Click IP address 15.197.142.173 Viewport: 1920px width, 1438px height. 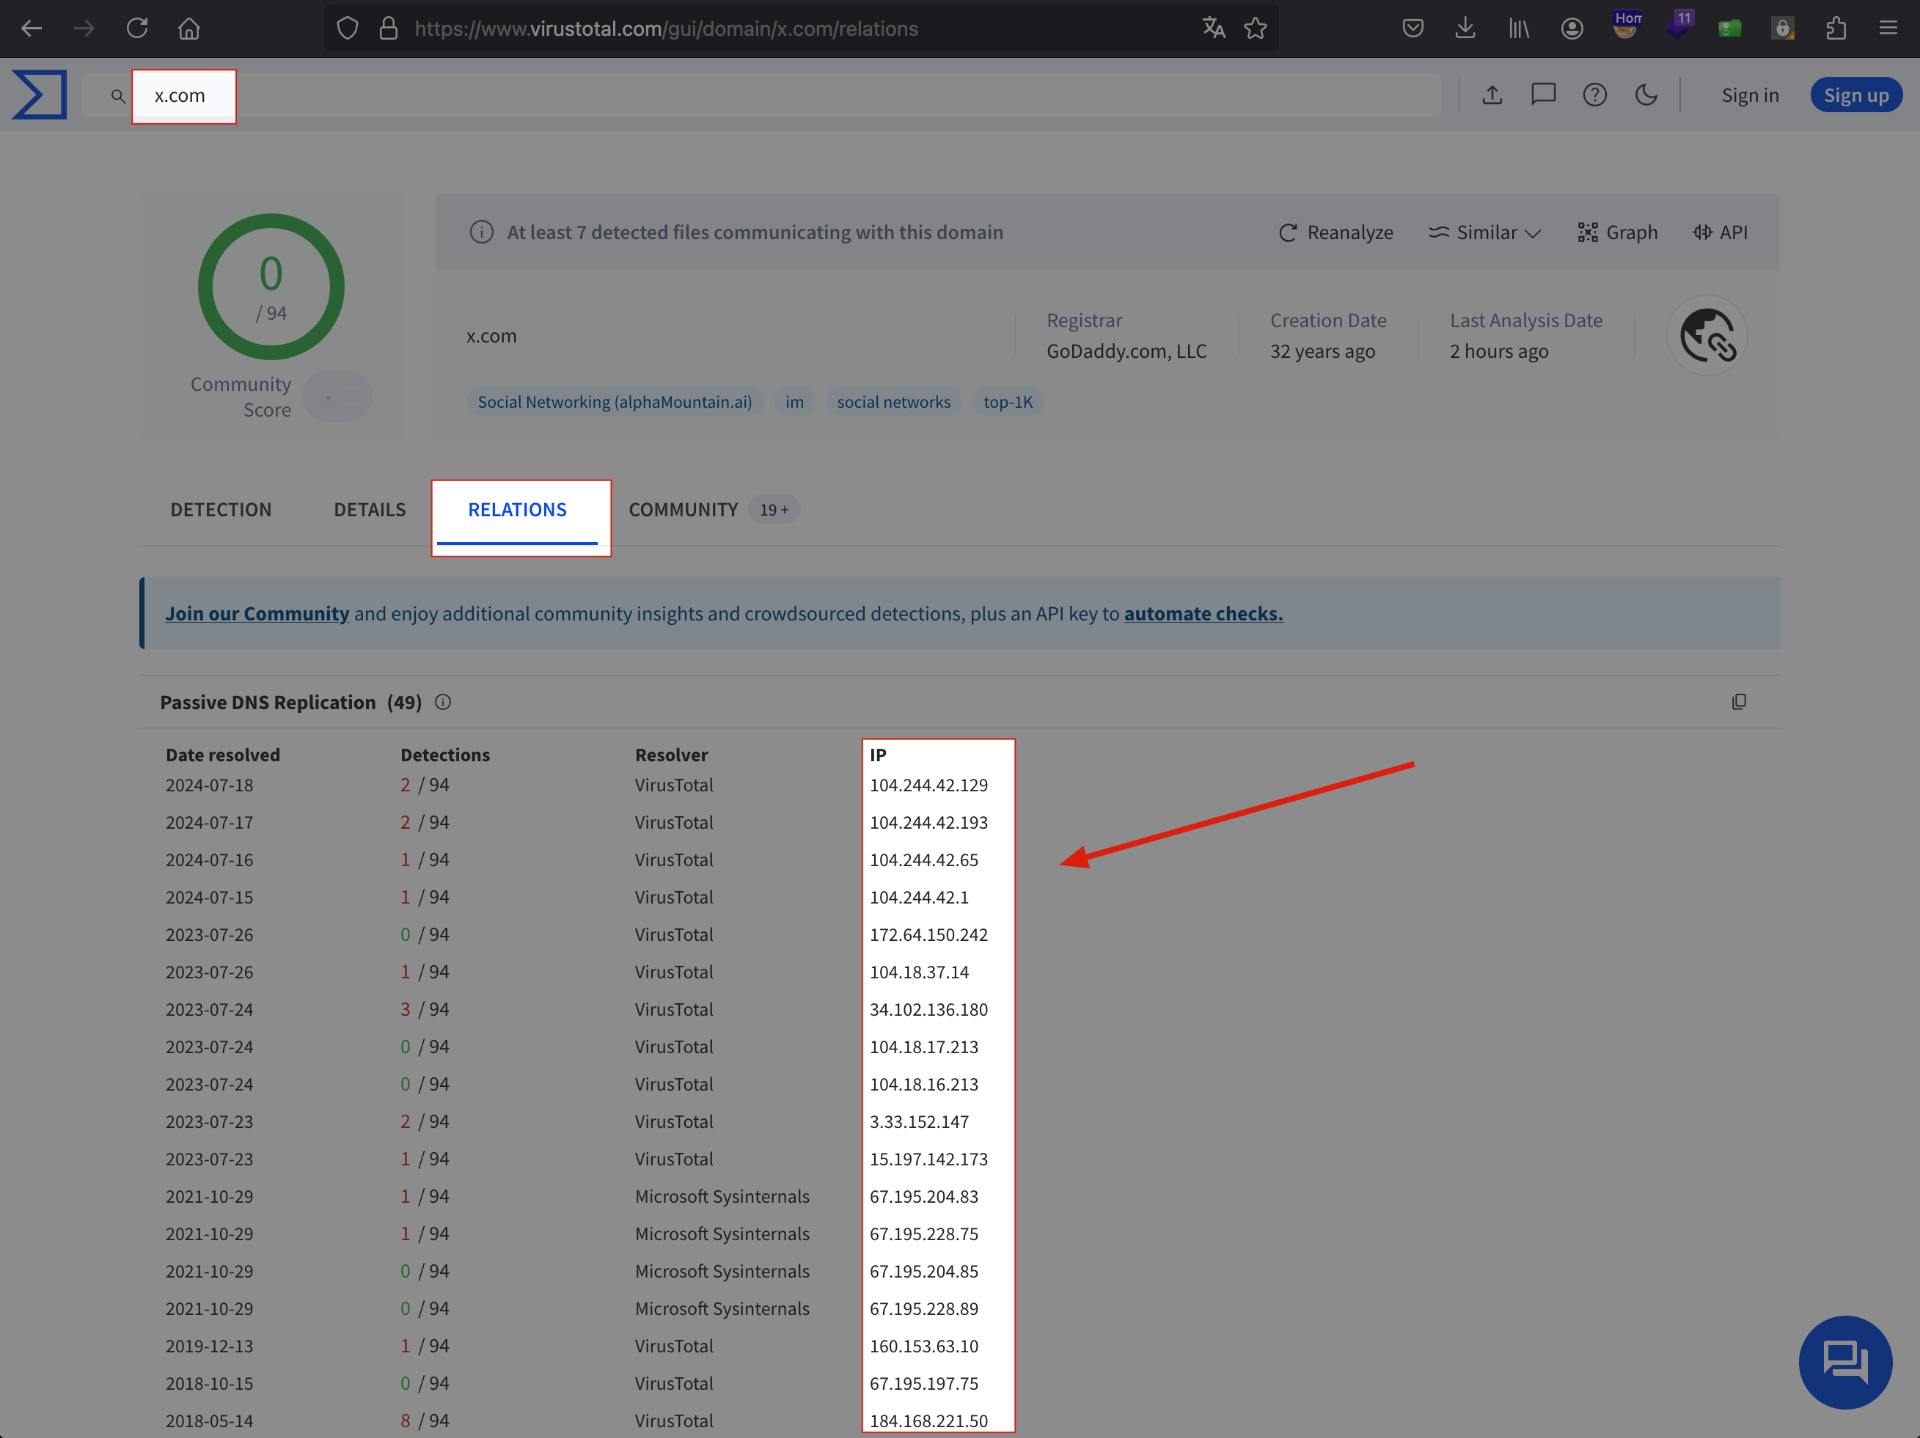coord(929,1159)
